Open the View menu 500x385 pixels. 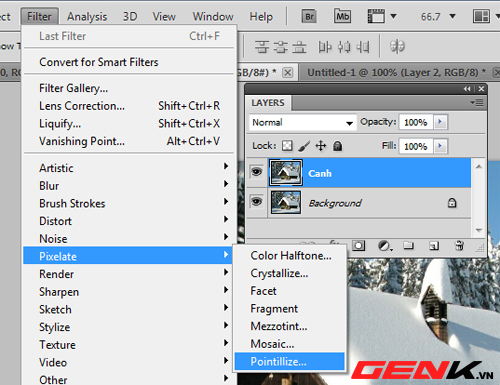[164, 16]
